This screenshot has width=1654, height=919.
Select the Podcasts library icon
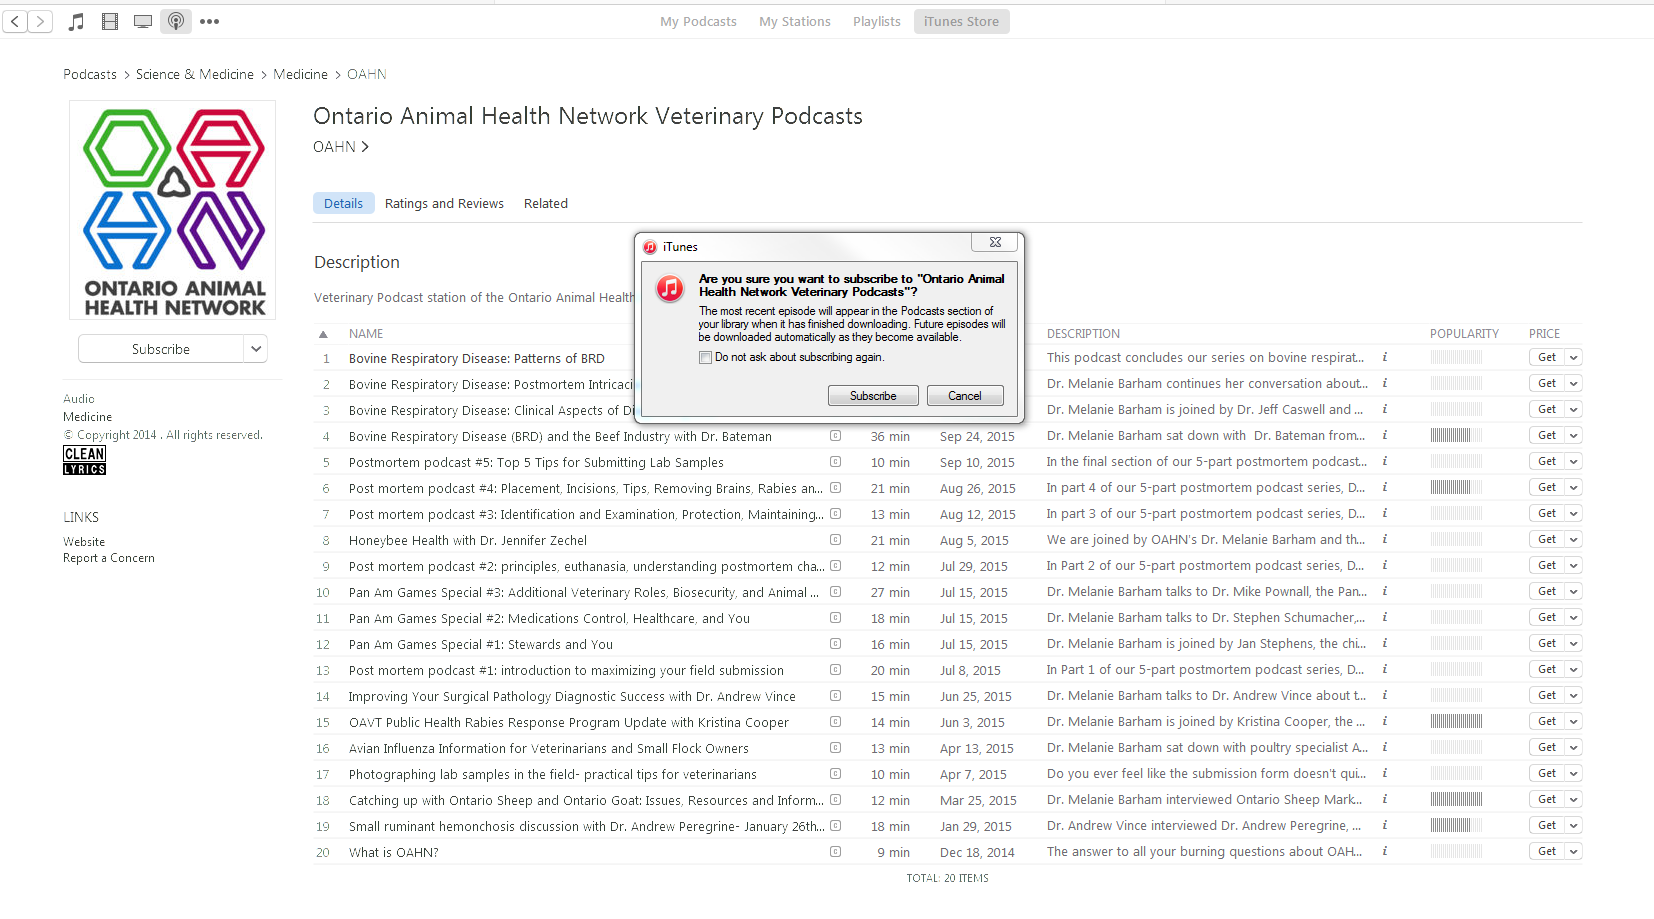[x=176, y=21]
